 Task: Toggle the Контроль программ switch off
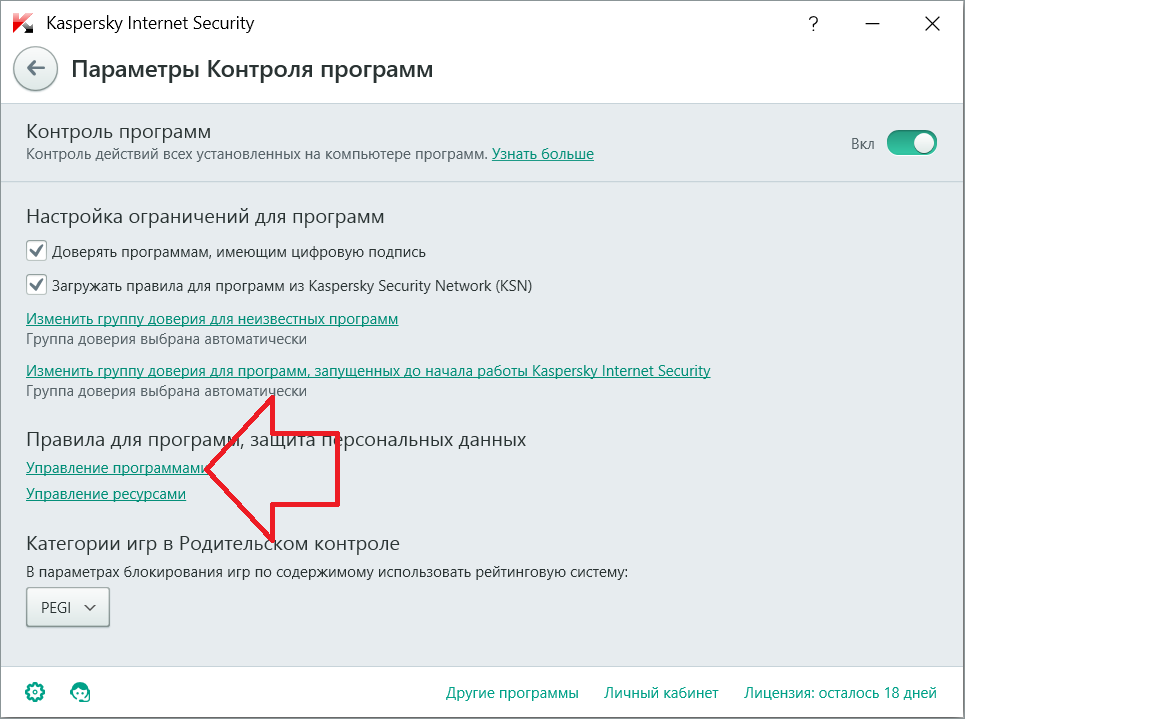pos(912,143)
